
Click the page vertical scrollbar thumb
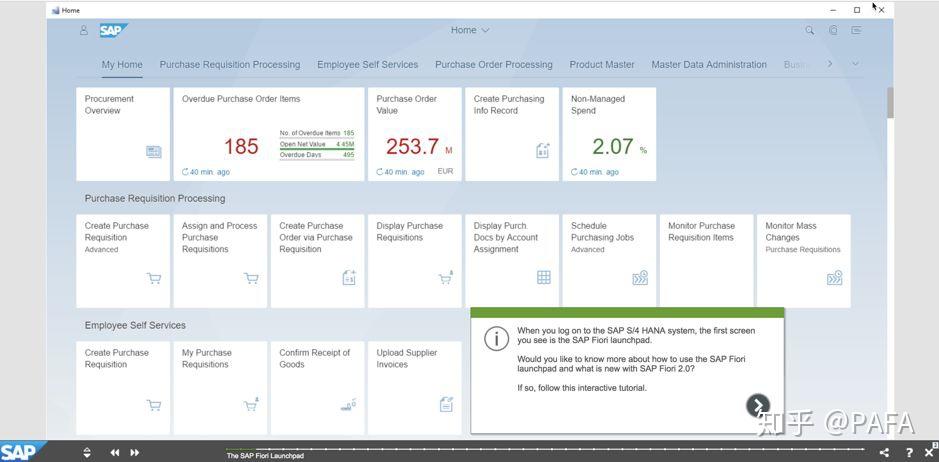point(890,102)
